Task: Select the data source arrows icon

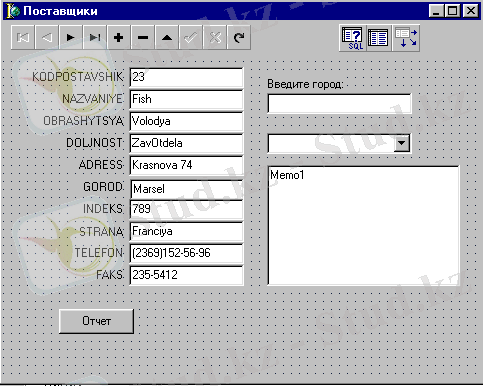Action: pyautogui.click(x=406, y=38)
